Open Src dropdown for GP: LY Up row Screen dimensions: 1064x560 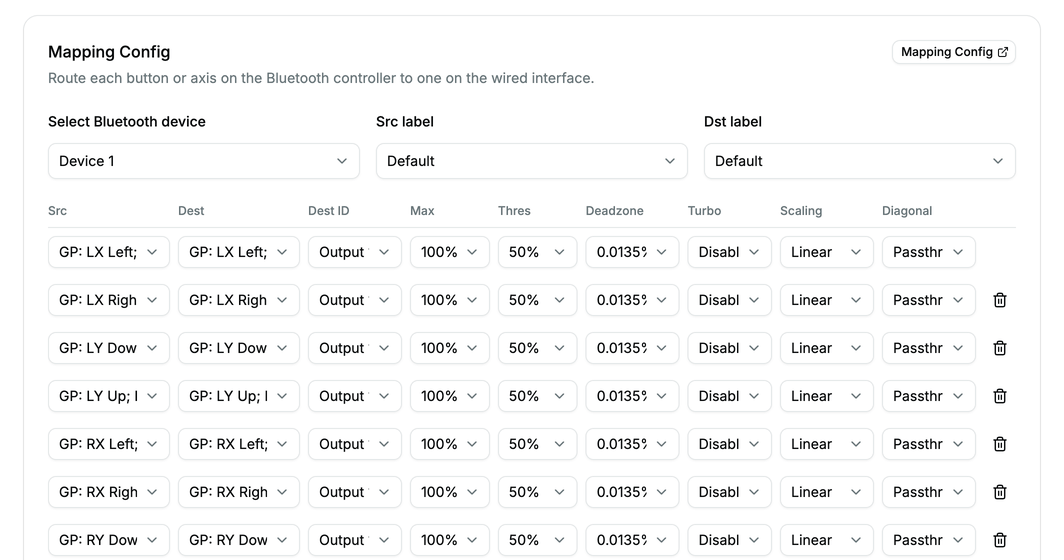109,396
